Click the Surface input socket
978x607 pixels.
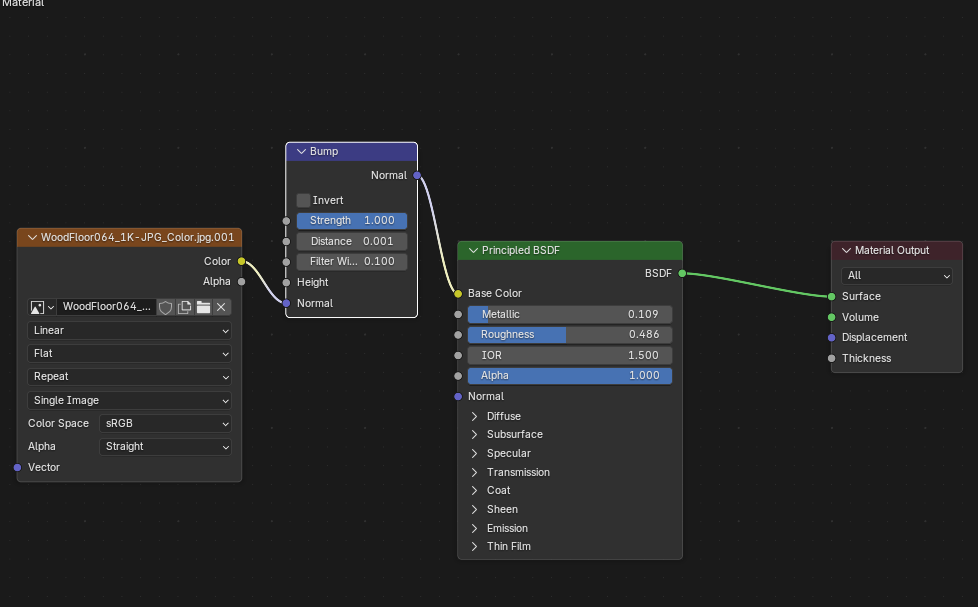coord(831,296)
